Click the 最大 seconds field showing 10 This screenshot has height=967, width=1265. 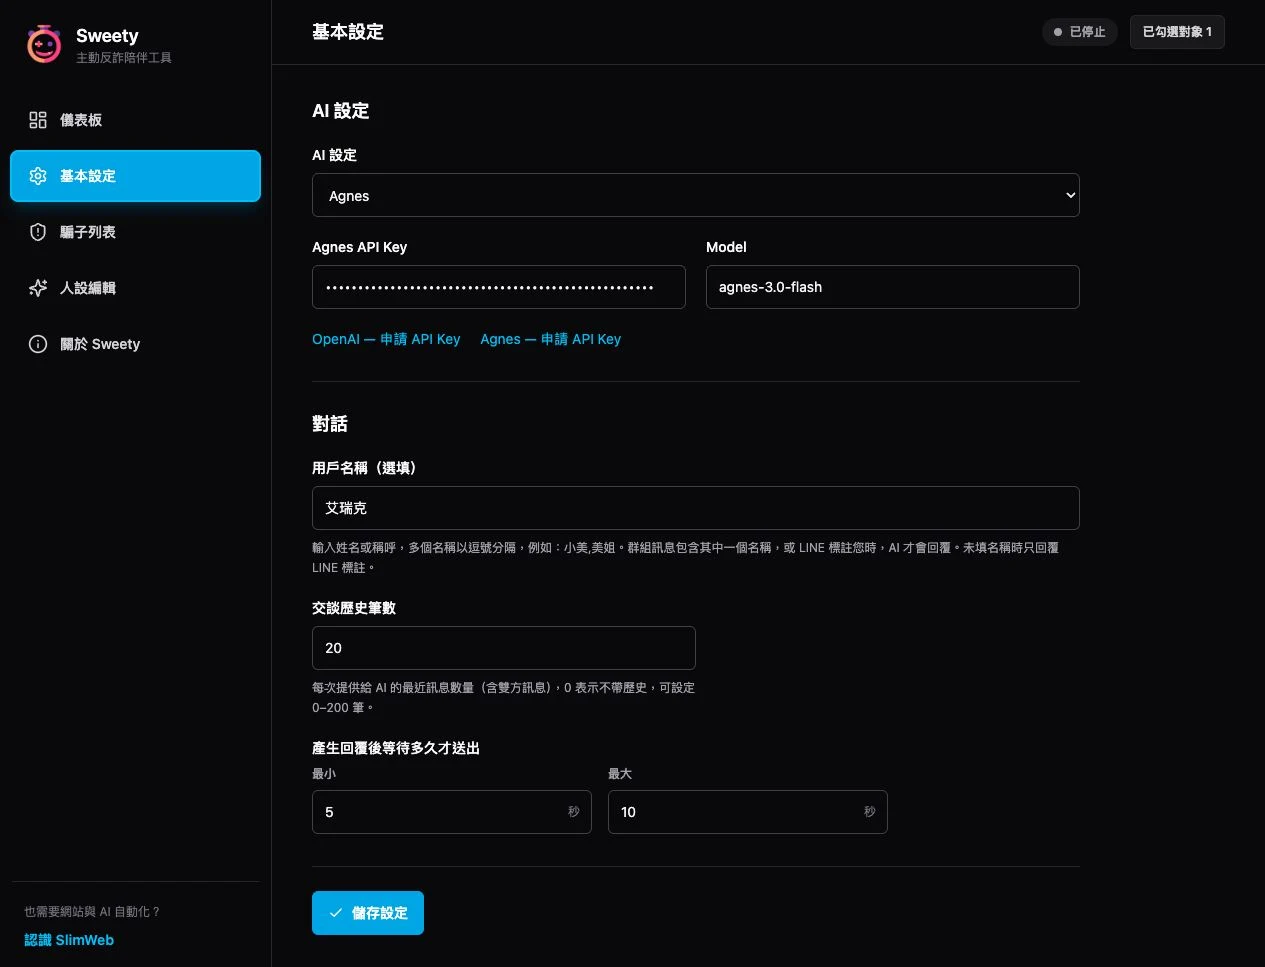(x=747, y=812)
